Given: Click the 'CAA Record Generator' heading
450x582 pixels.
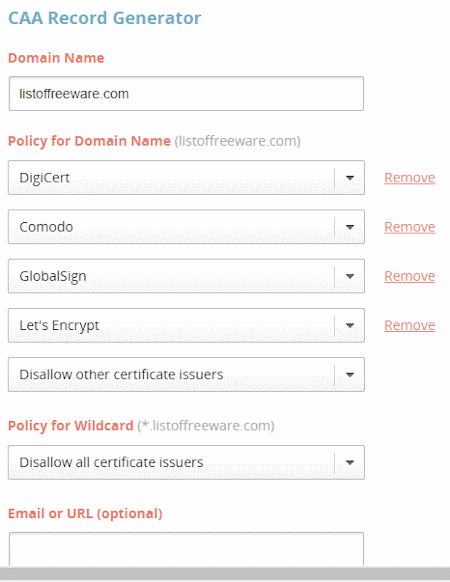Looking at the screenshot, I should click(x=105, y=18).
